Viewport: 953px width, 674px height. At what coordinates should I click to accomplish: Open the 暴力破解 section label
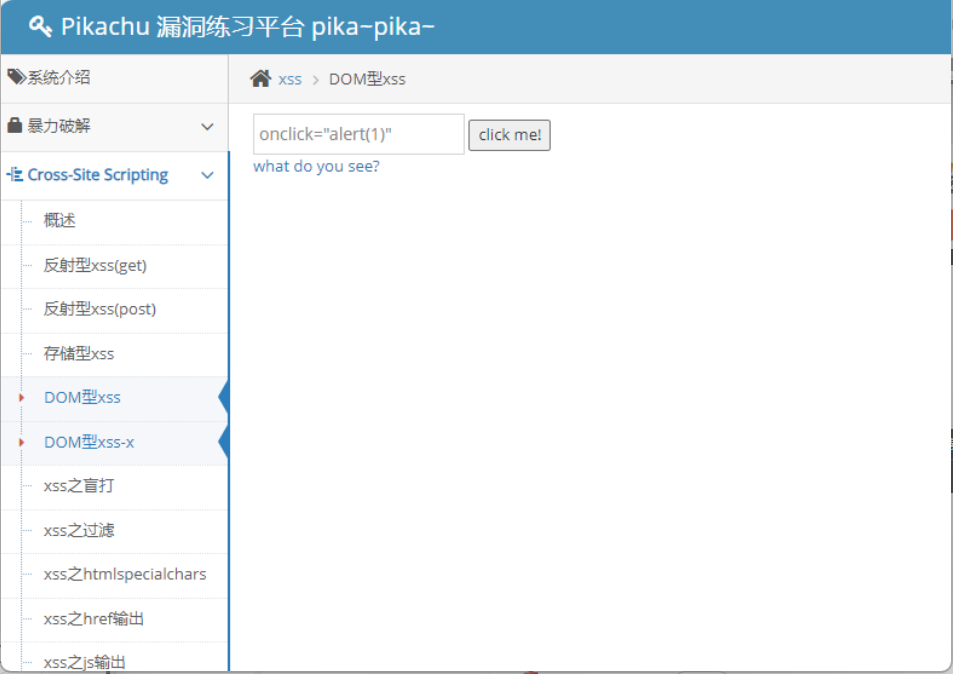tap(58, 126)
